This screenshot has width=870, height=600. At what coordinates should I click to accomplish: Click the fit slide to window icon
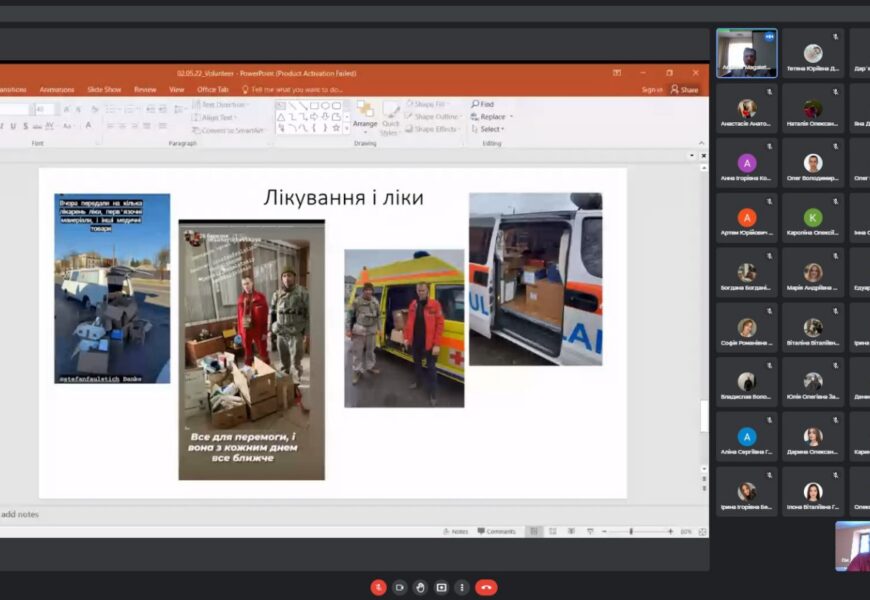tap(702, 531)
